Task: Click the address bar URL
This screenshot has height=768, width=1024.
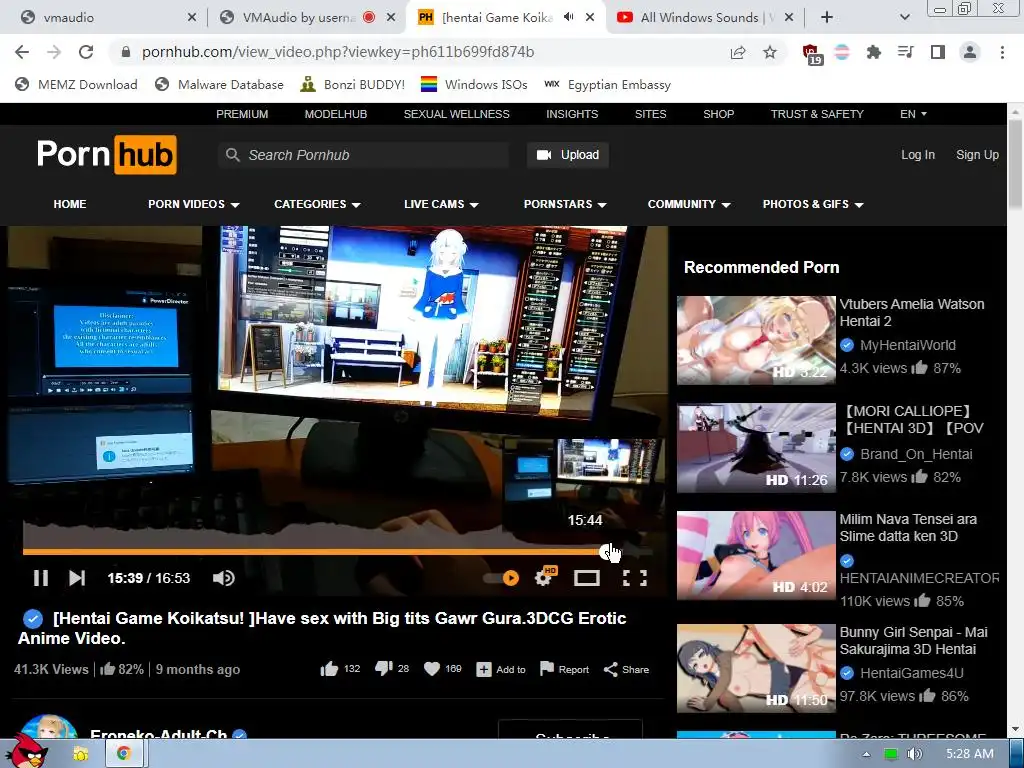Action: tap(338, 52)
